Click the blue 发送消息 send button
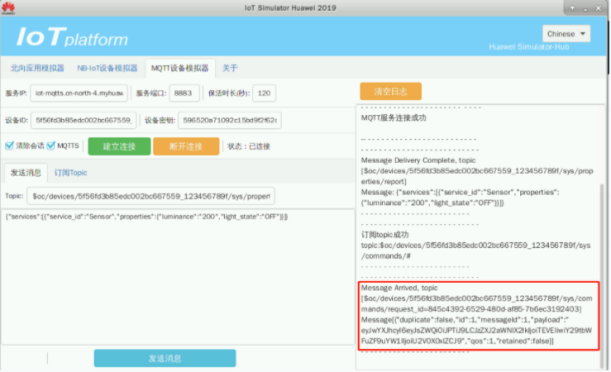 [165, 358]
